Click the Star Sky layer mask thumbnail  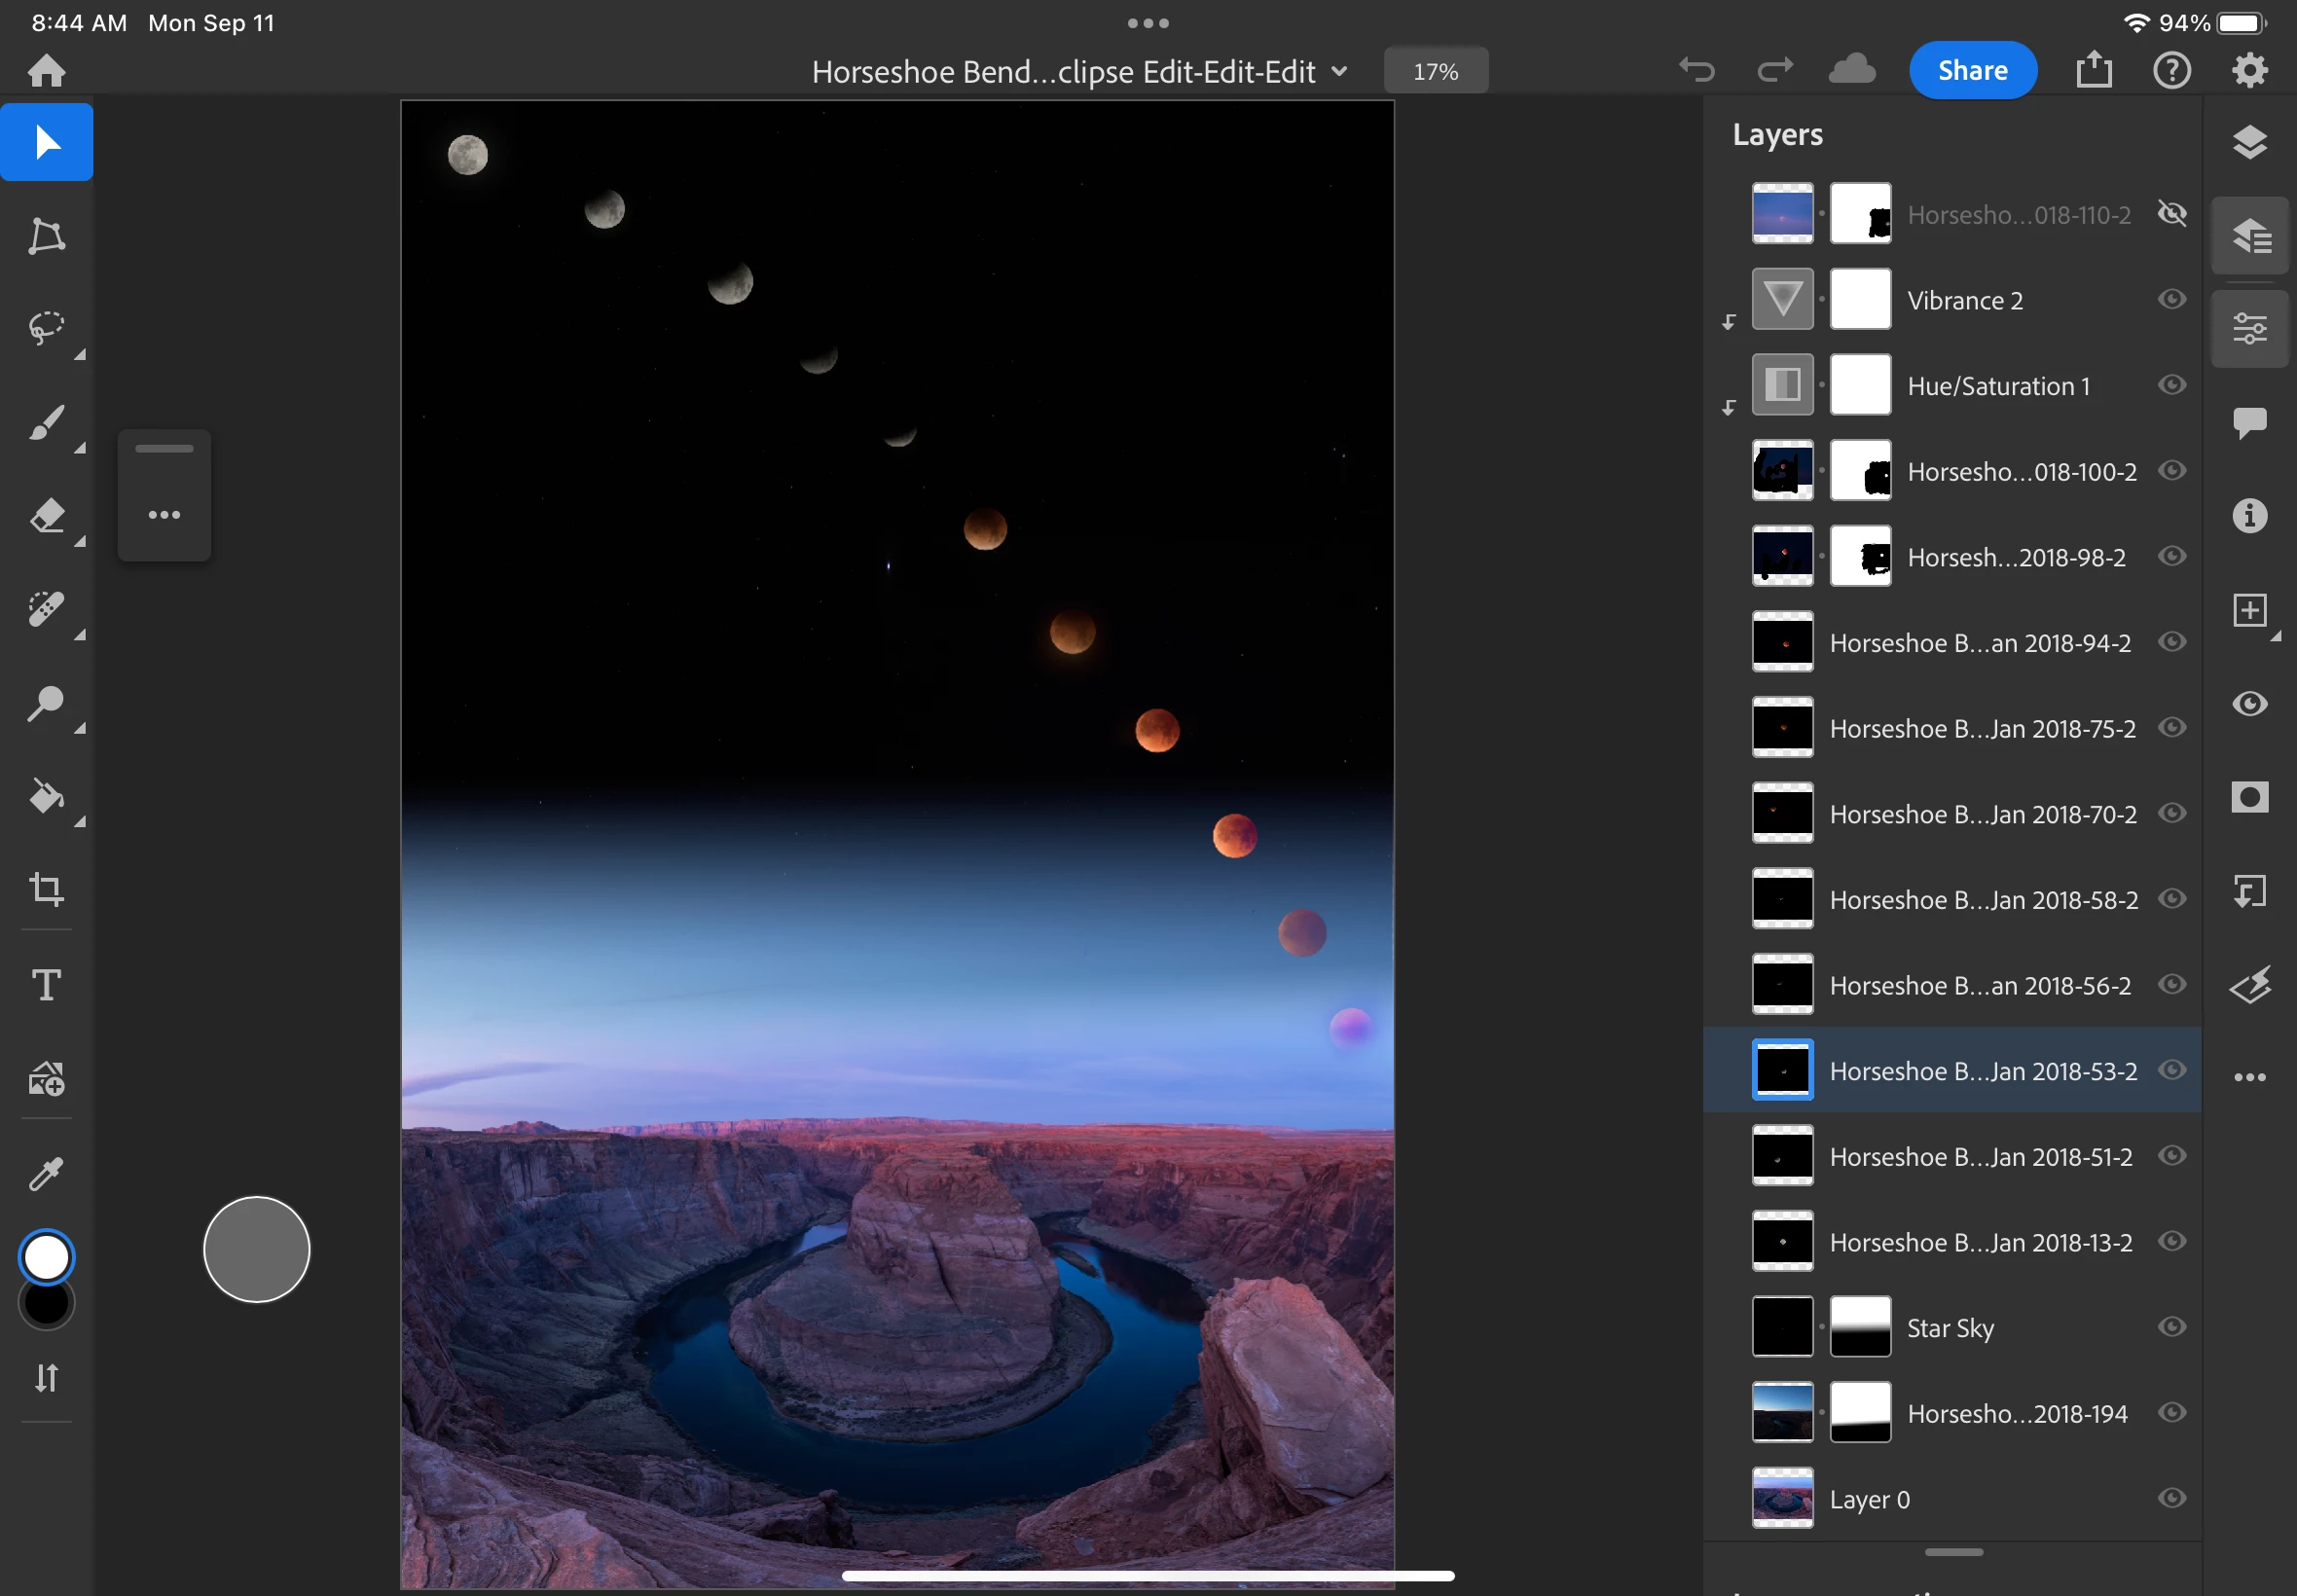(1859, 1327)
